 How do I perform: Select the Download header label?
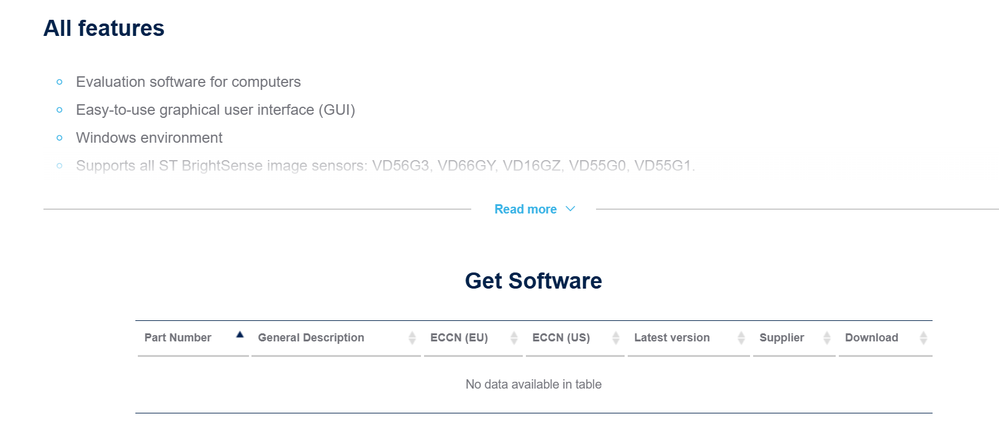pos(871,338)
